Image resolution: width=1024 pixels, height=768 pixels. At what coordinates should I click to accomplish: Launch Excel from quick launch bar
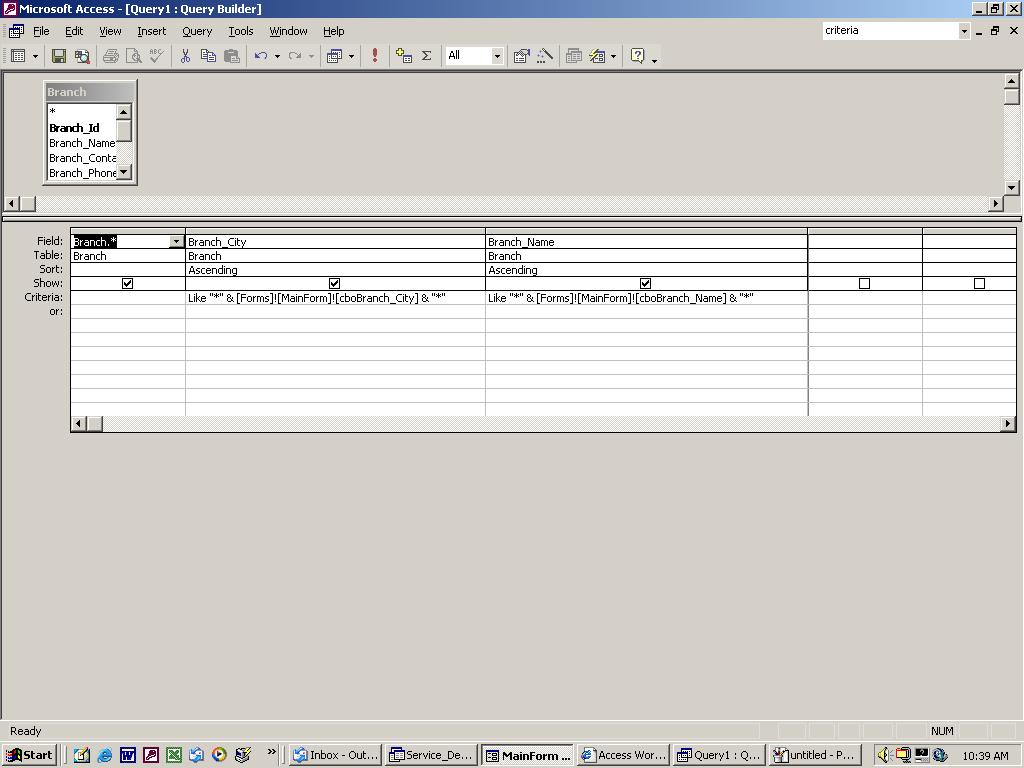pos(174,755)
